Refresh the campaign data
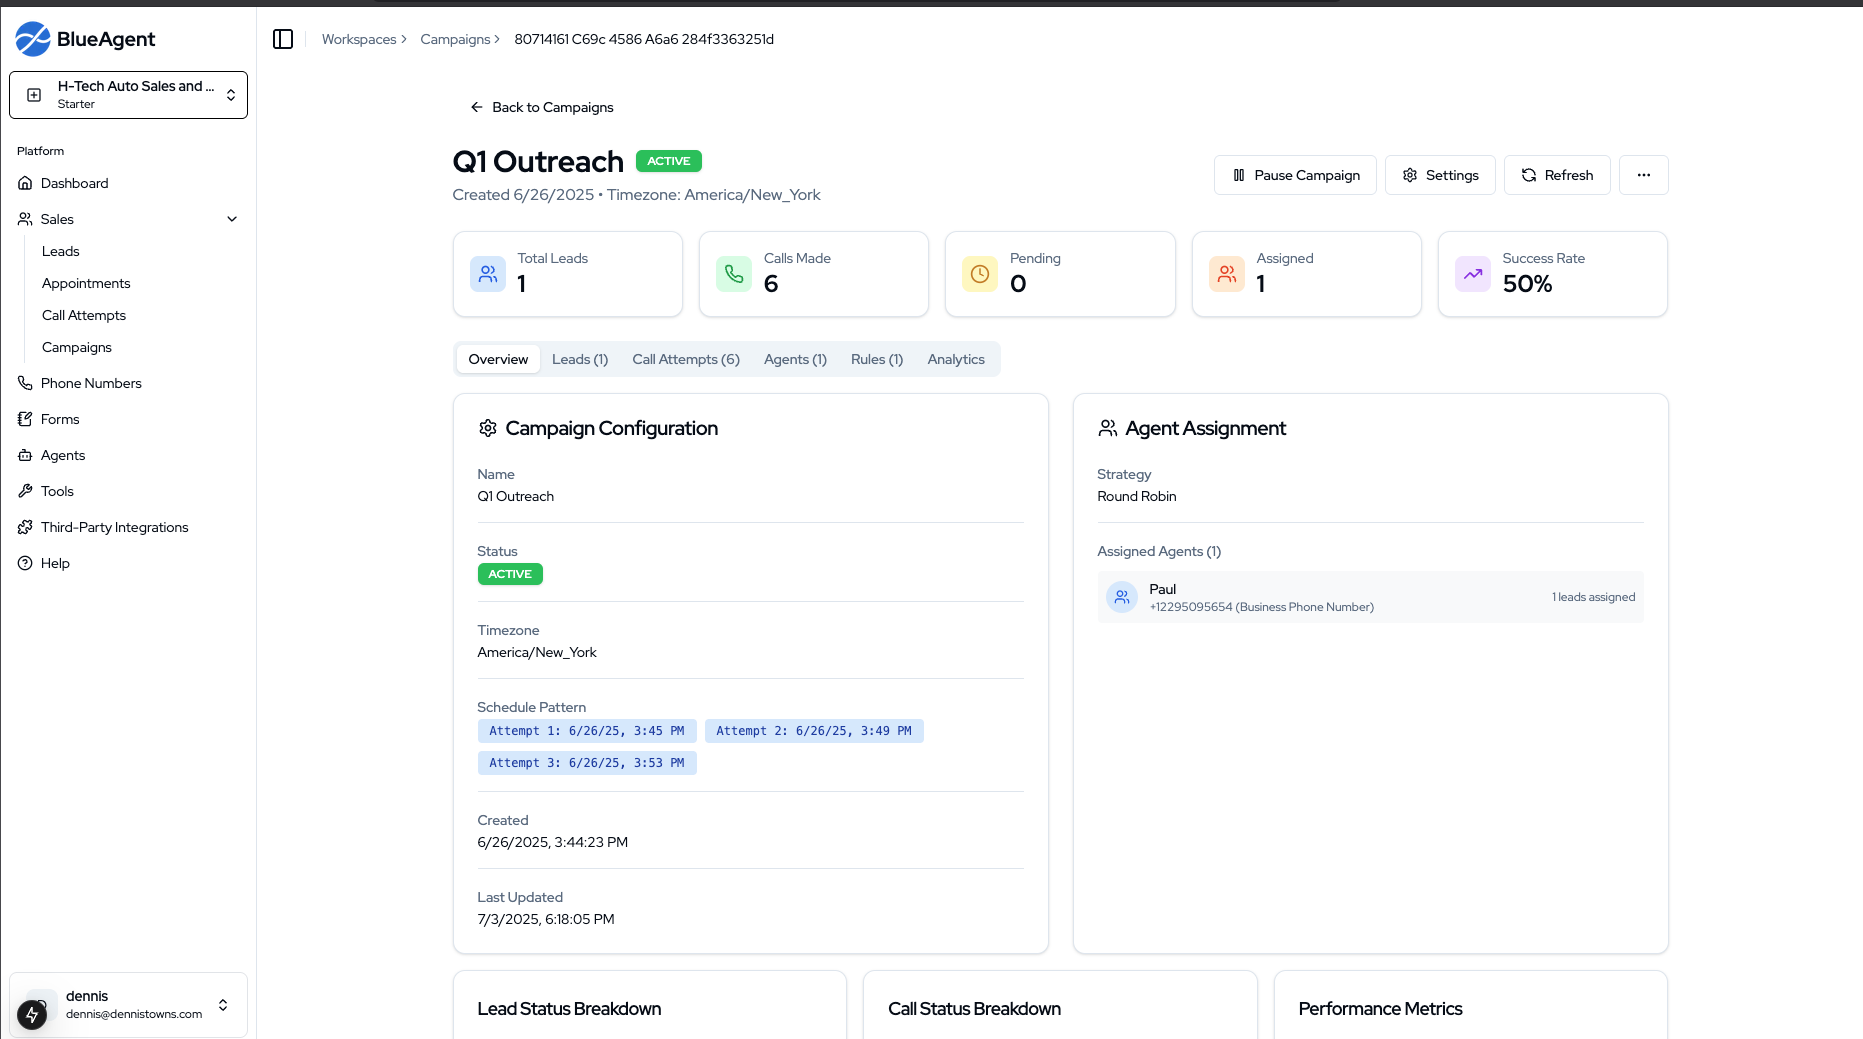Image resolution: width=1863 pixels, height=1039 pixels. click(x=1557, y=175)
